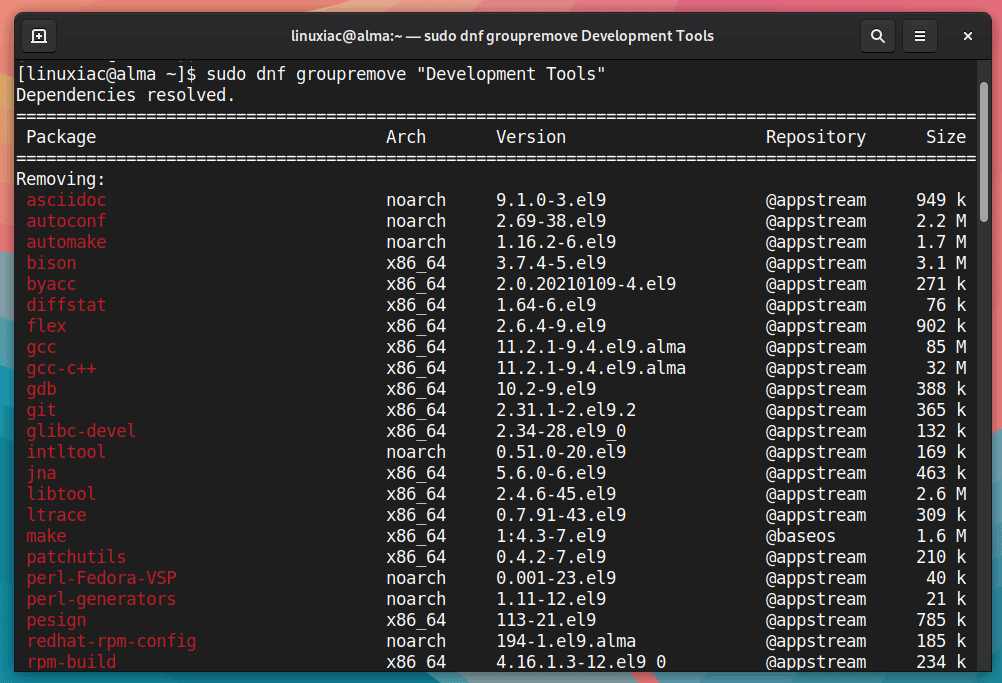1002x683 pixels.
Task: Click the 463 k size value
Action: [x=941, y=473]
